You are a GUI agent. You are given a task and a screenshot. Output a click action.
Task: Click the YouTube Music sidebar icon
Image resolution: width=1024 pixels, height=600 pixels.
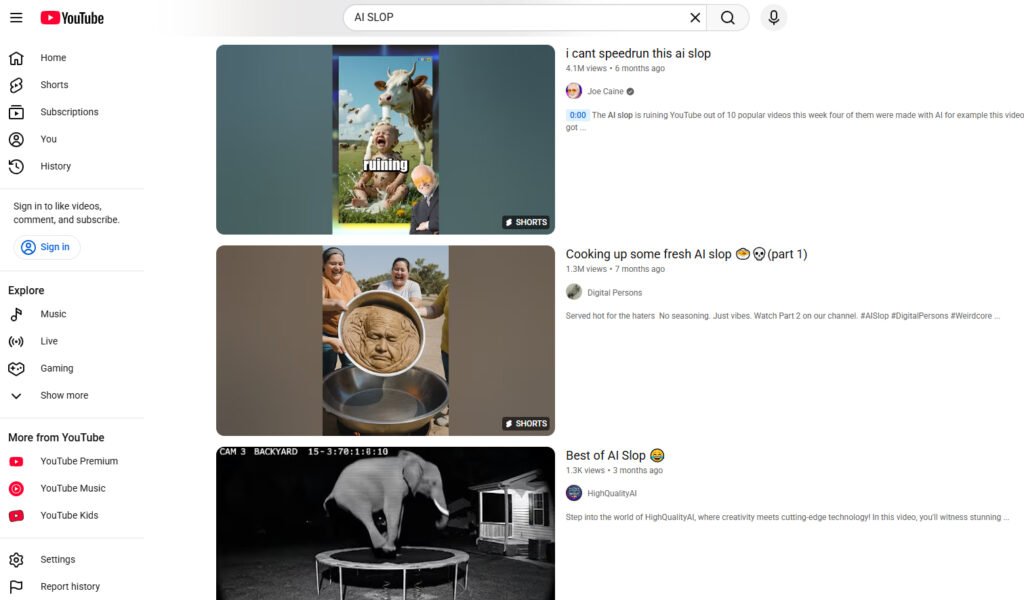[18, 488]
